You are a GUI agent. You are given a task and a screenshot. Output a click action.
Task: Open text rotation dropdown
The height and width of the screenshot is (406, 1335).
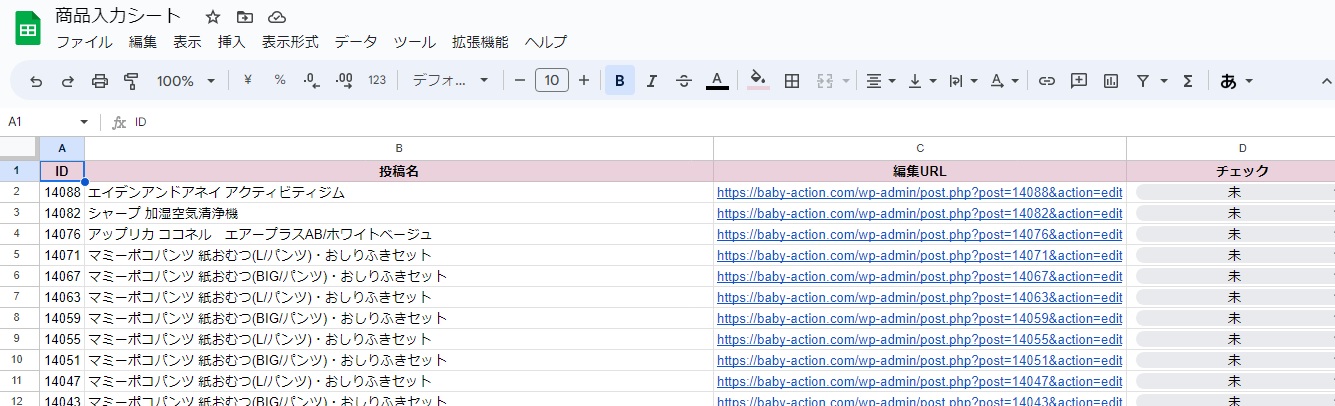1003,81
